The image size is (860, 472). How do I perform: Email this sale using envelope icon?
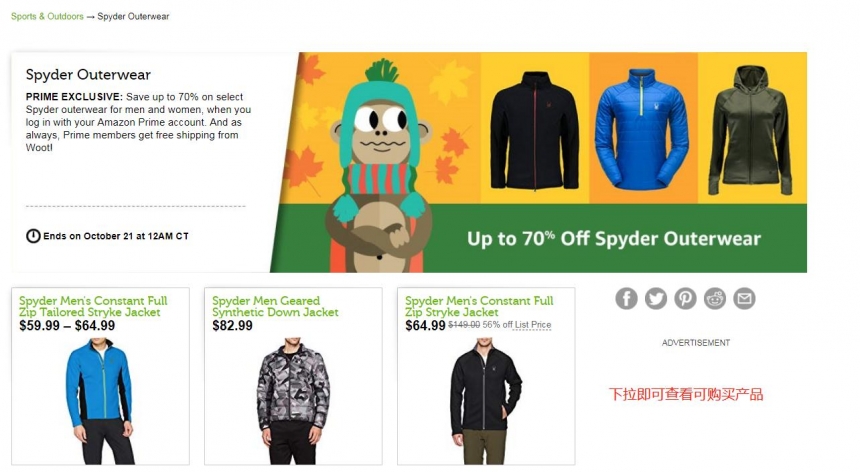tap(745, 299)
